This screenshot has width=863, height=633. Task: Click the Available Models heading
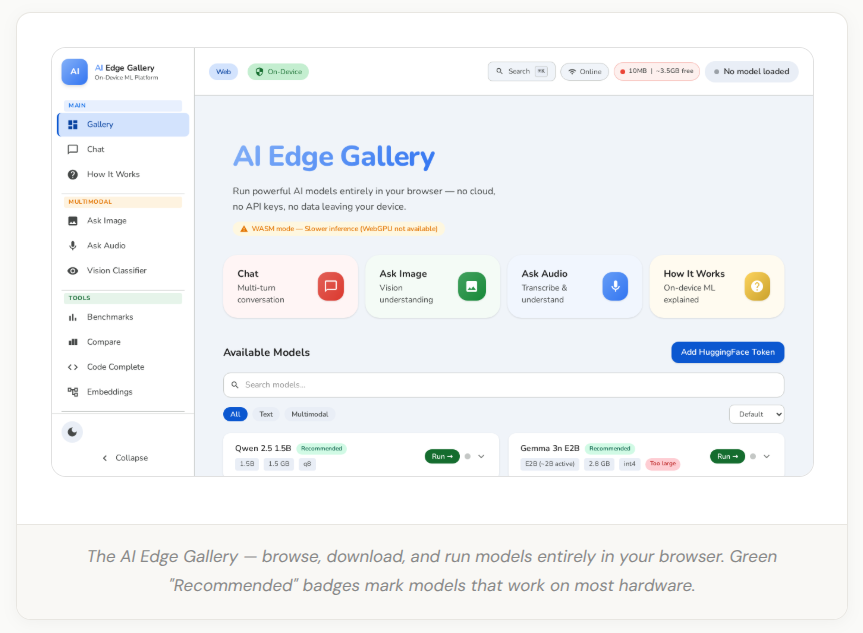[x=266, y=352]
